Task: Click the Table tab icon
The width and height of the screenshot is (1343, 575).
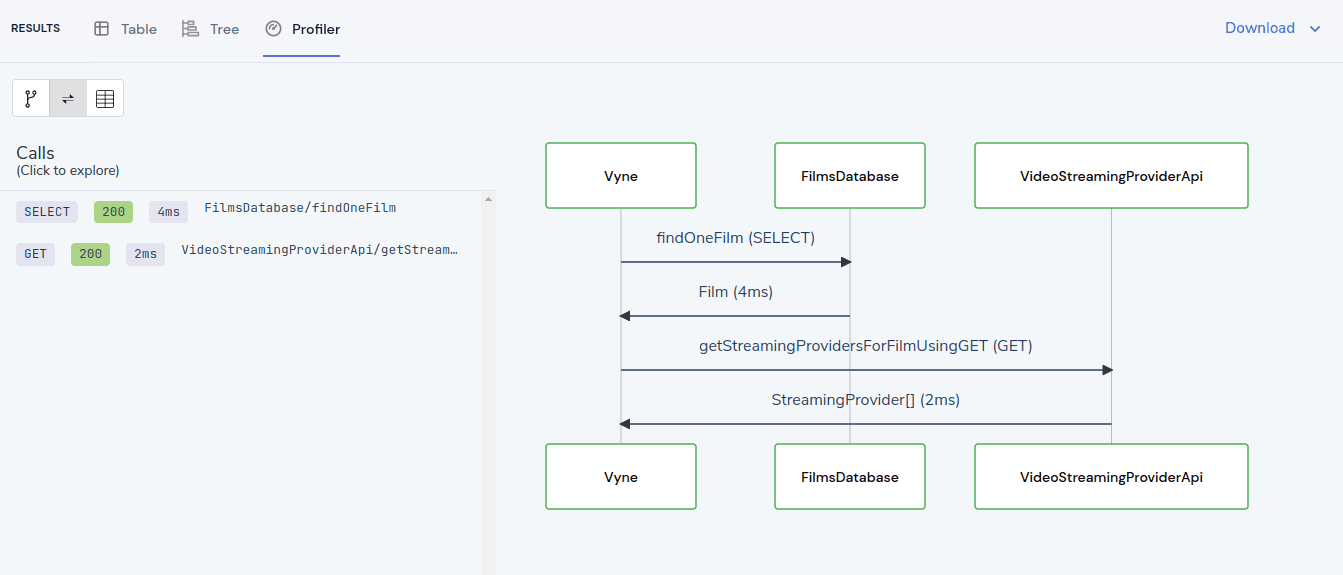Action: coord(102,29)
